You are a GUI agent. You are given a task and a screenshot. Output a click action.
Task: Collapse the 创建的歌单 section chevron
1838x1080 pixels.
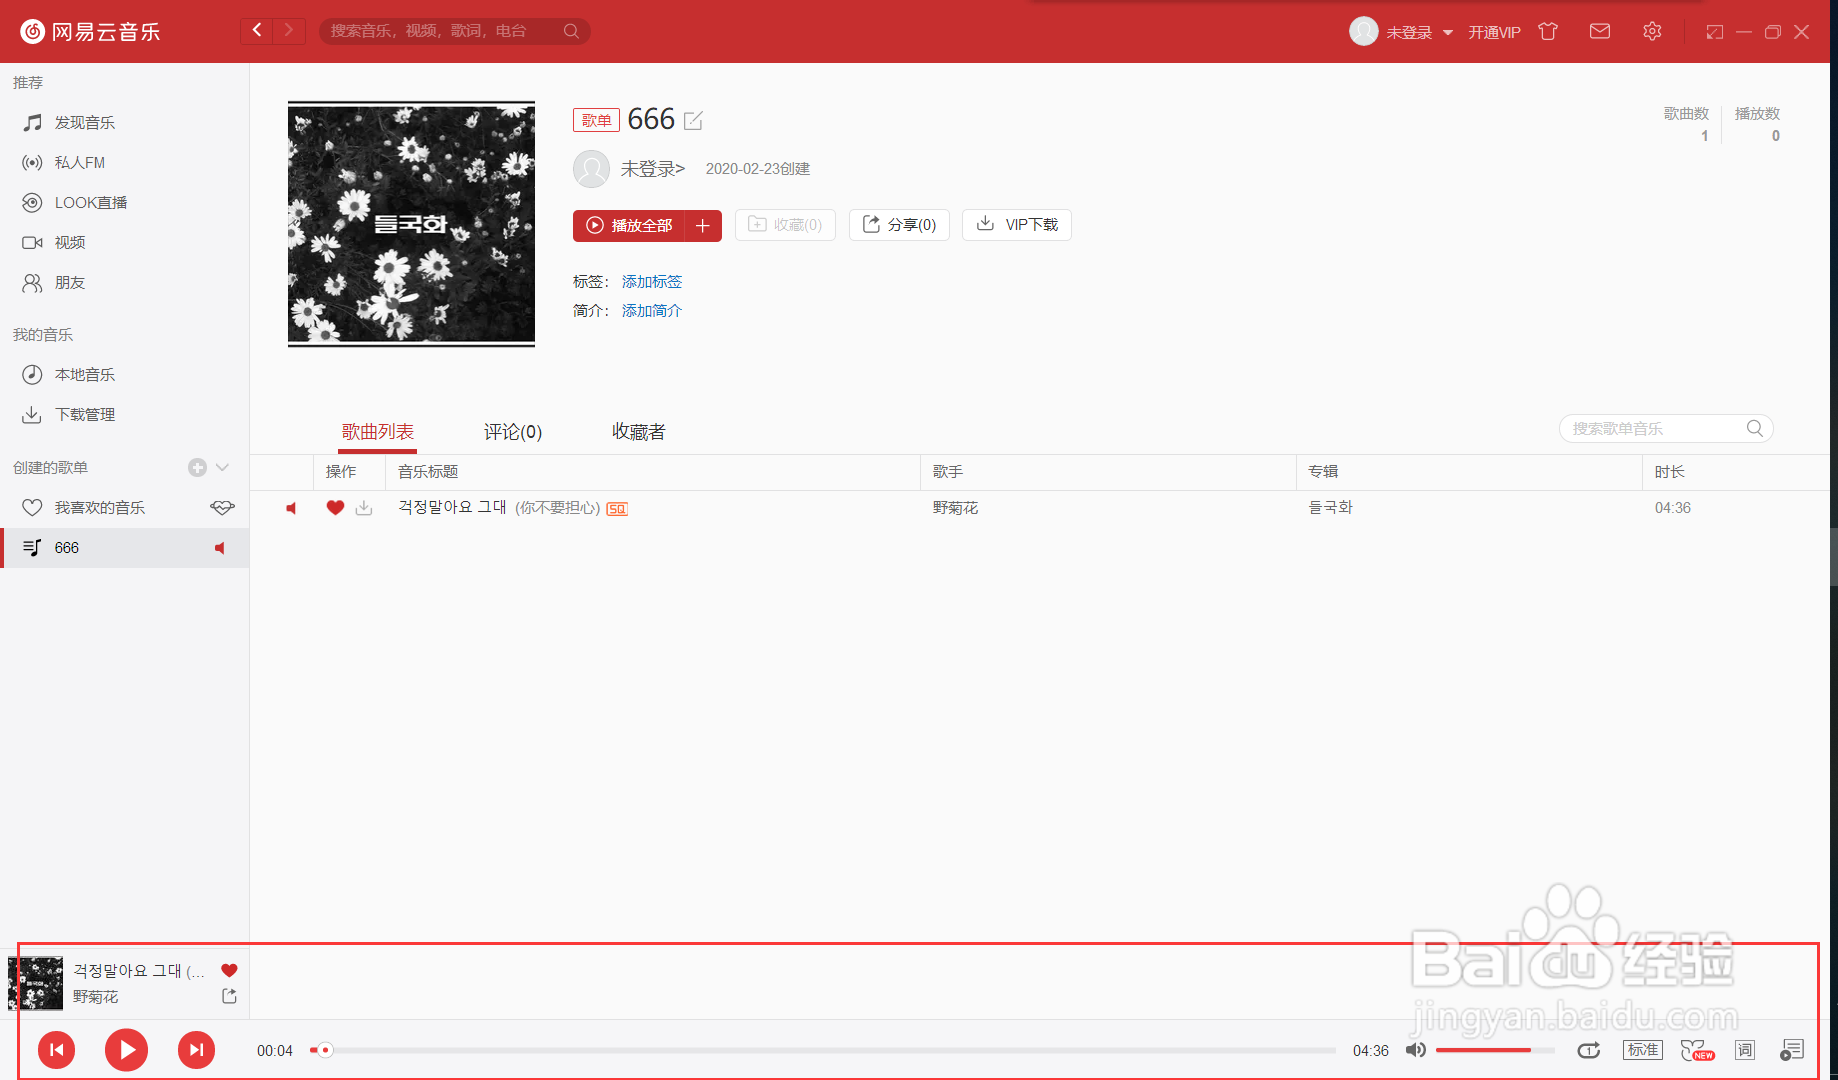tap(222, 467)
